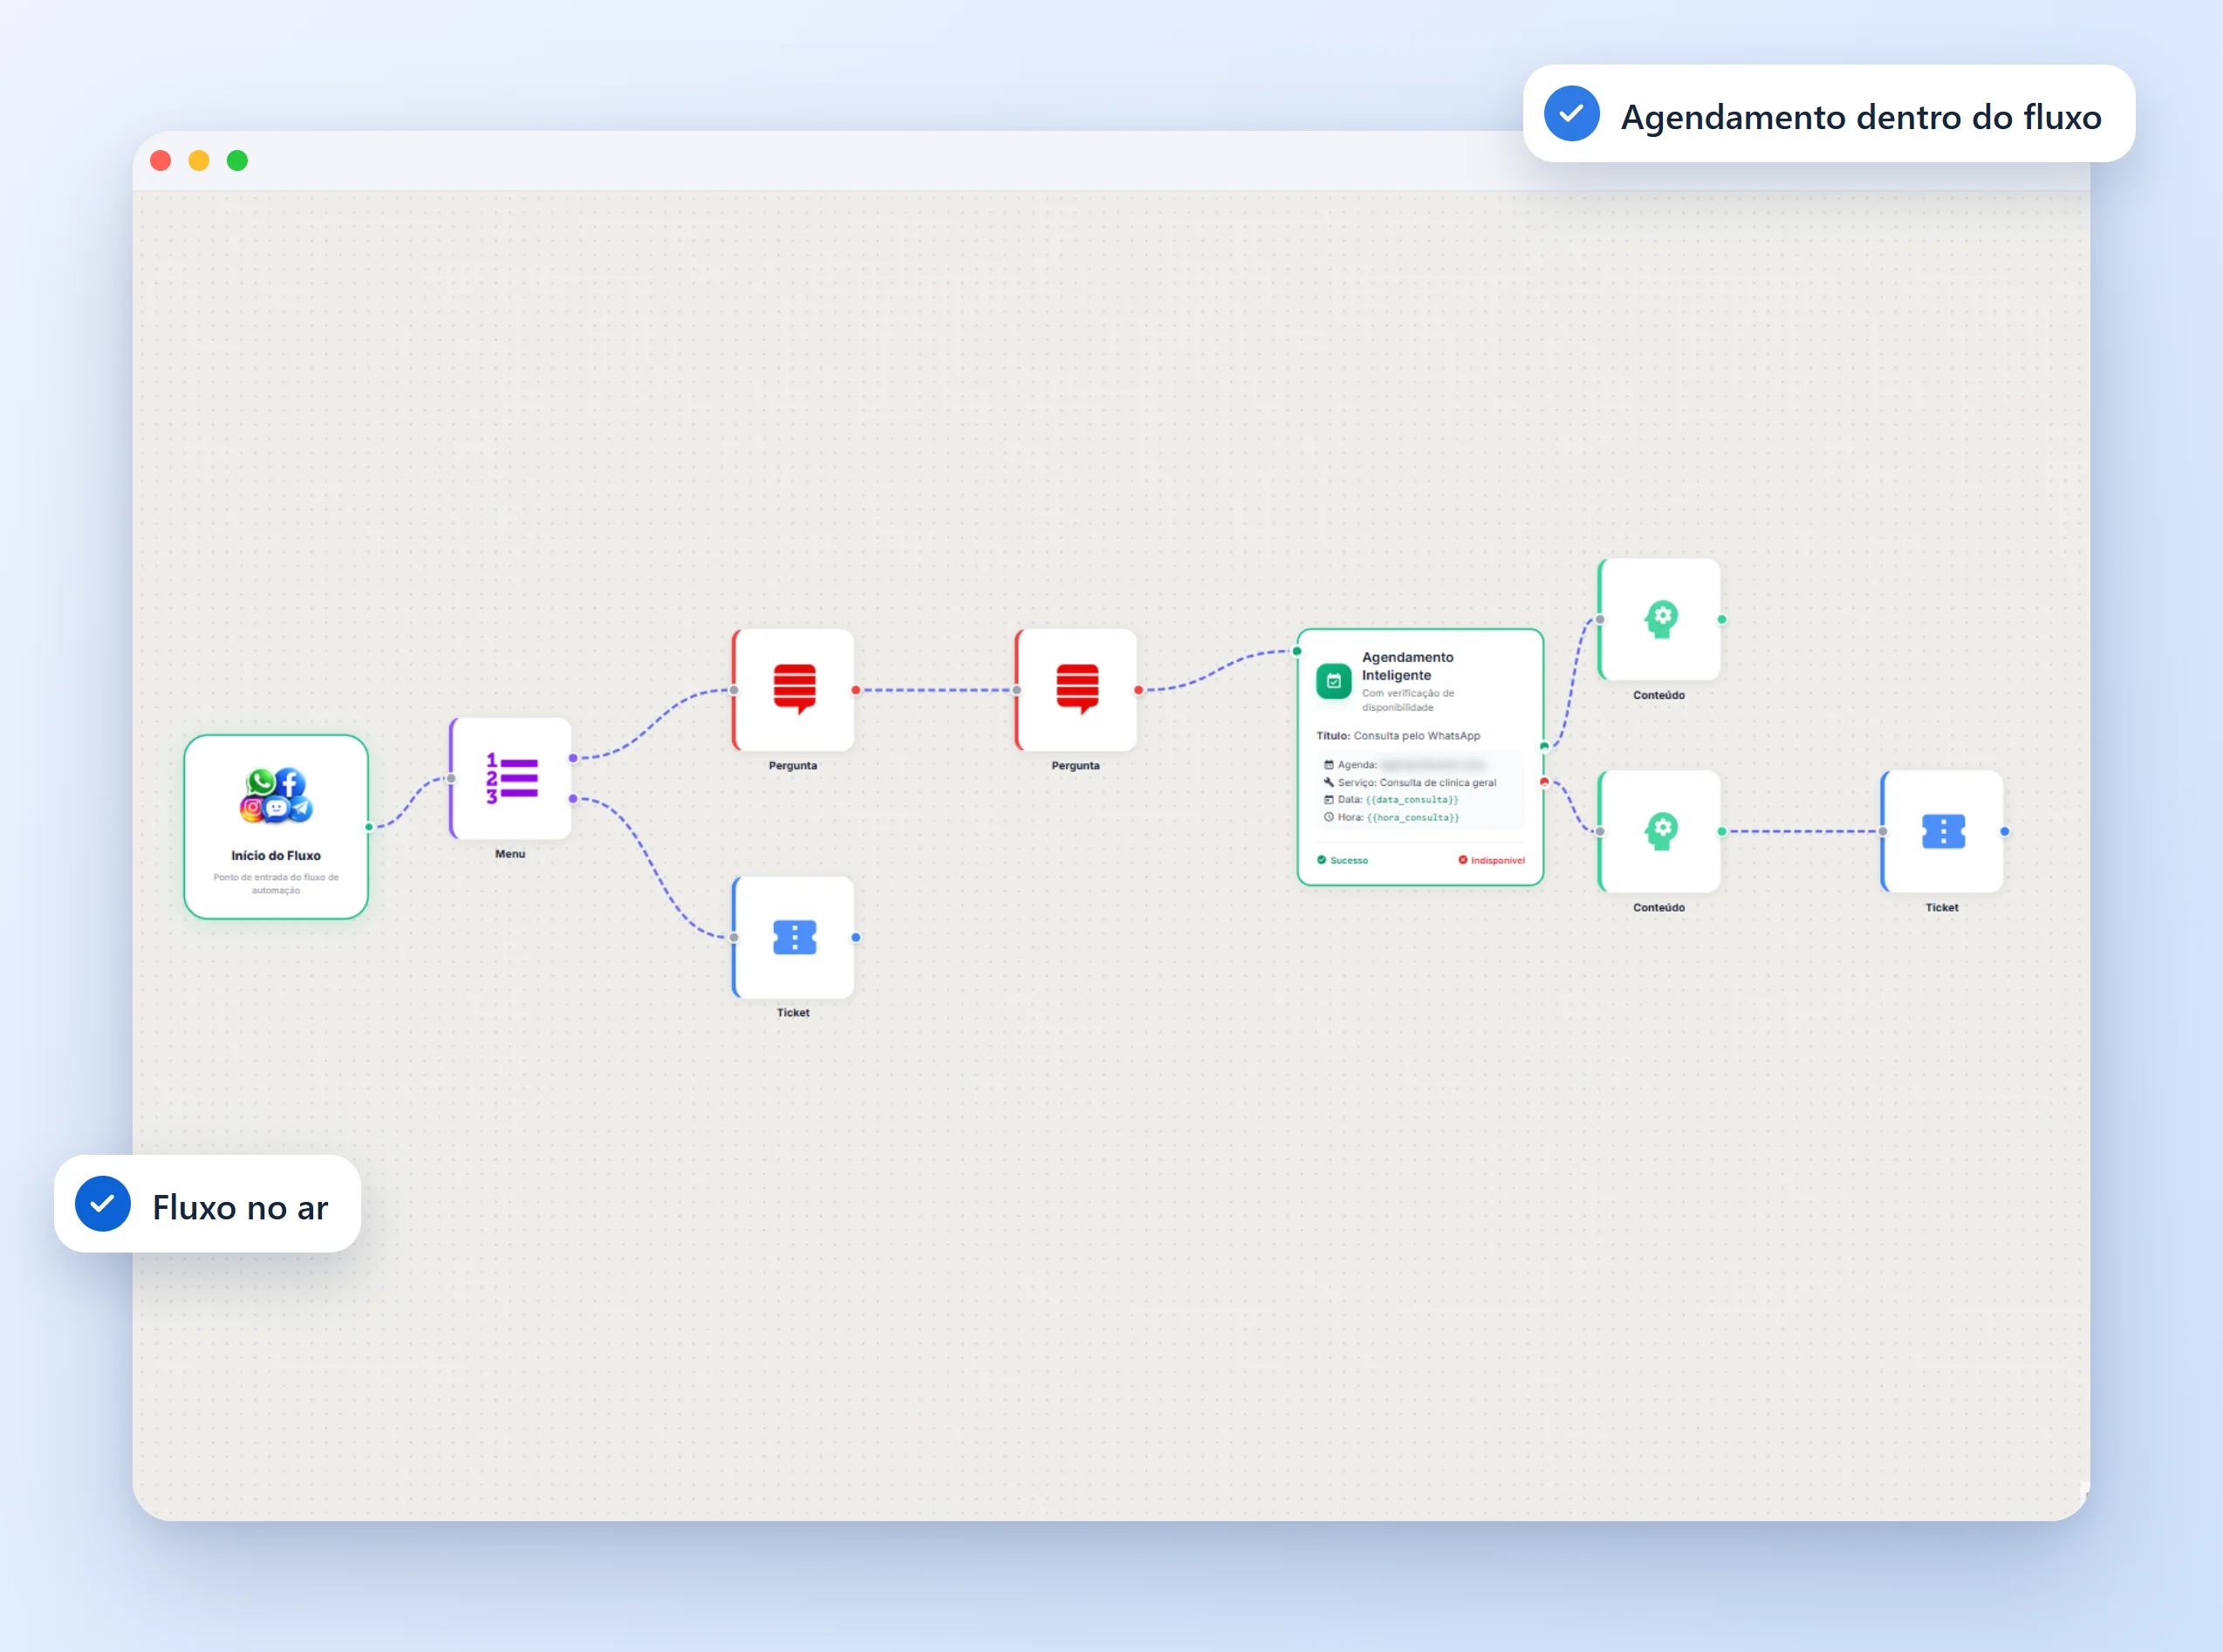The image size is (2223, 1652).
Task: Click the green success output port on Agendamento card
Action: coord(1545,746)
